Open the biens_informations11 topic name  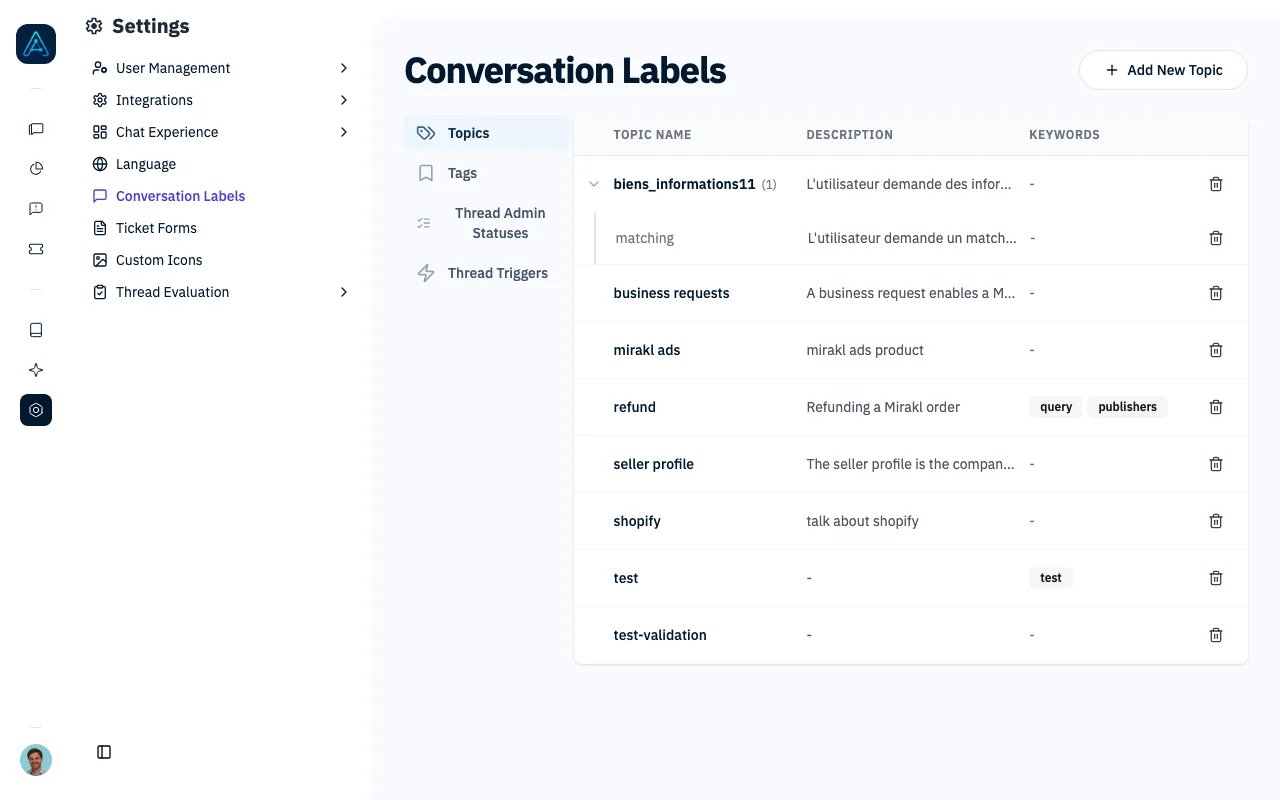click(x=684, y=184)
